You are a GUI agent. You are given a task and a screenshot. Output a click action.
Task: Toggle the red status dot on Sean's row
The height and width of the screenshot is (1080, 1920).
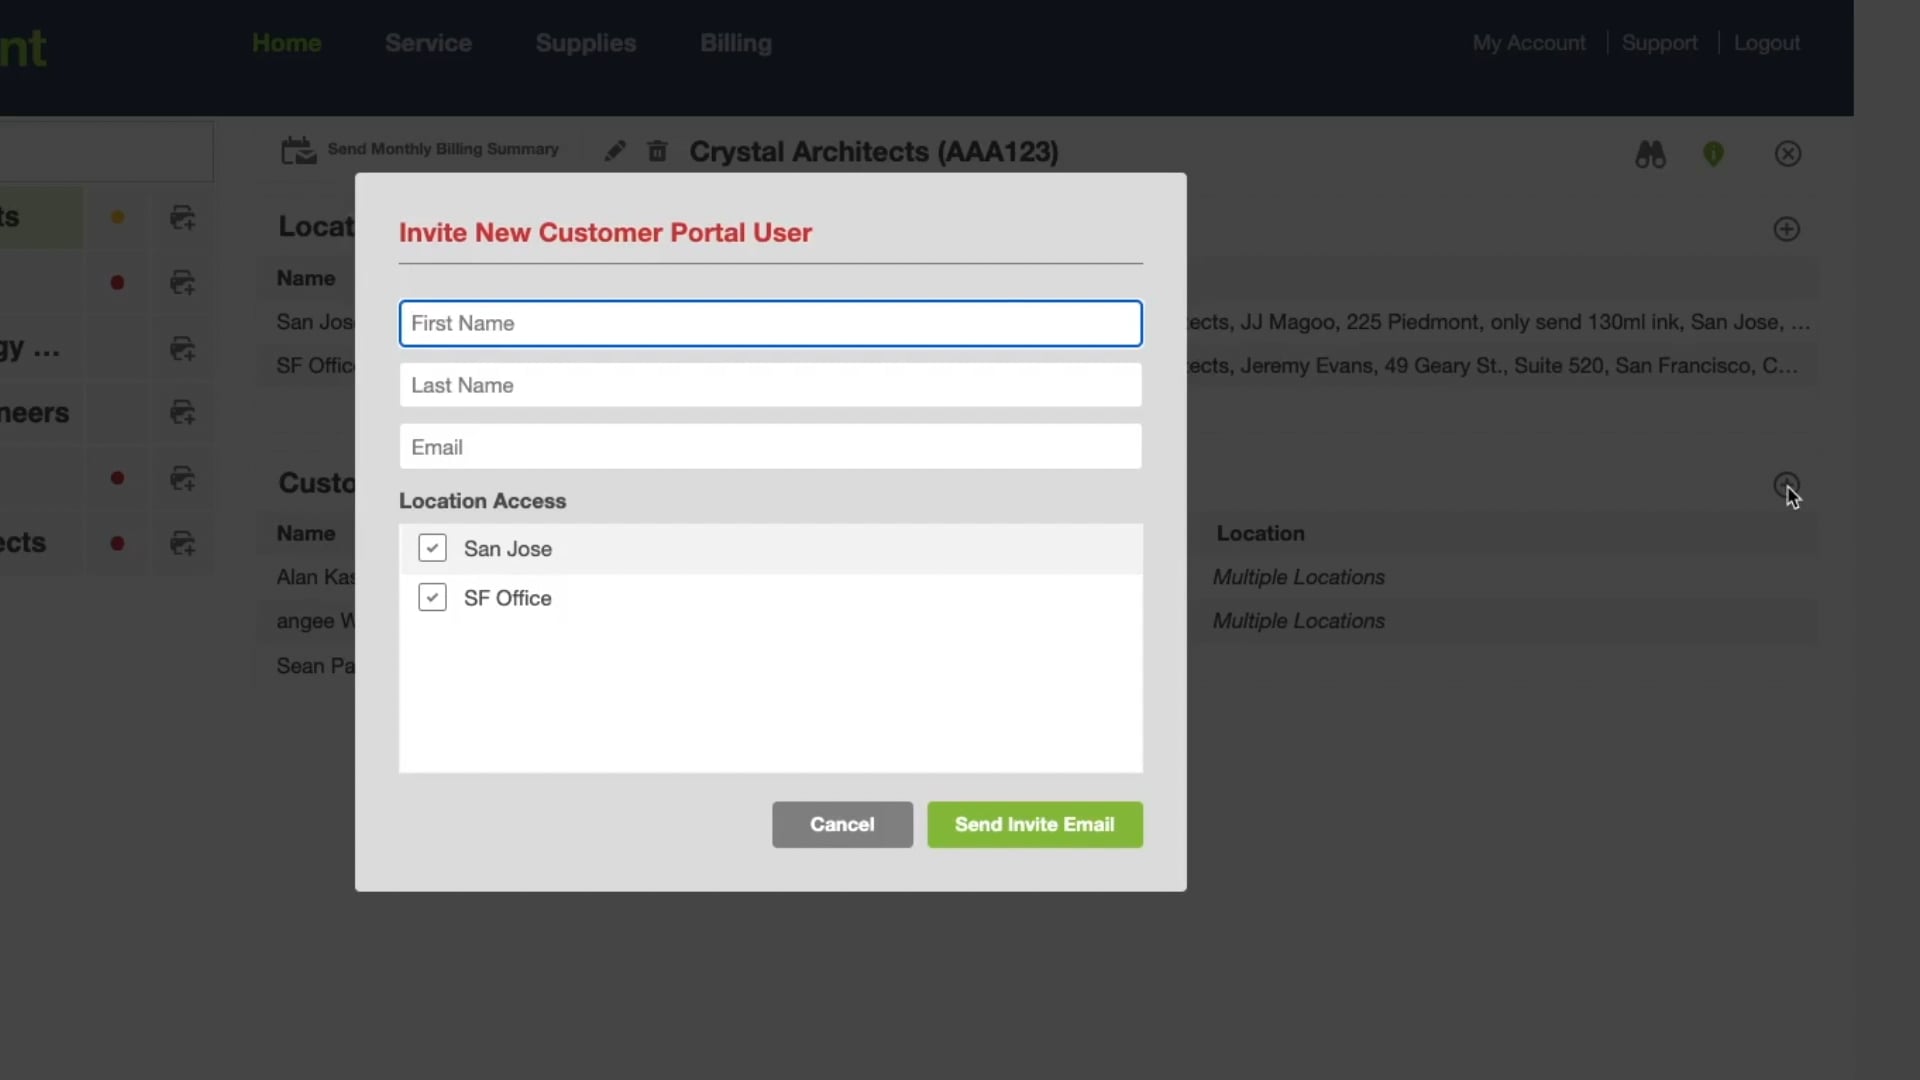coord(118,544)
